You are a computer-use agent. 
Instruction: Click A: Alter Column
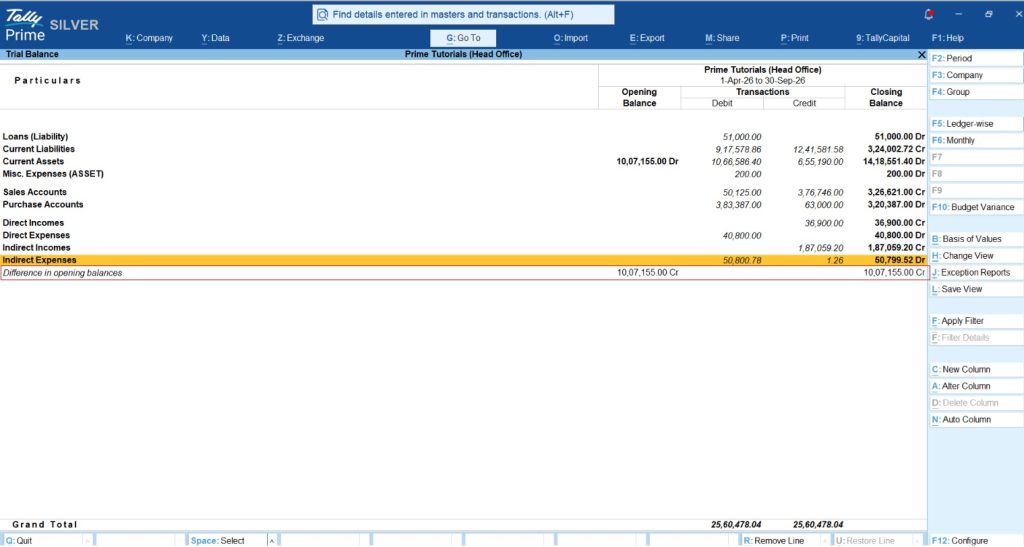point(976,386)
